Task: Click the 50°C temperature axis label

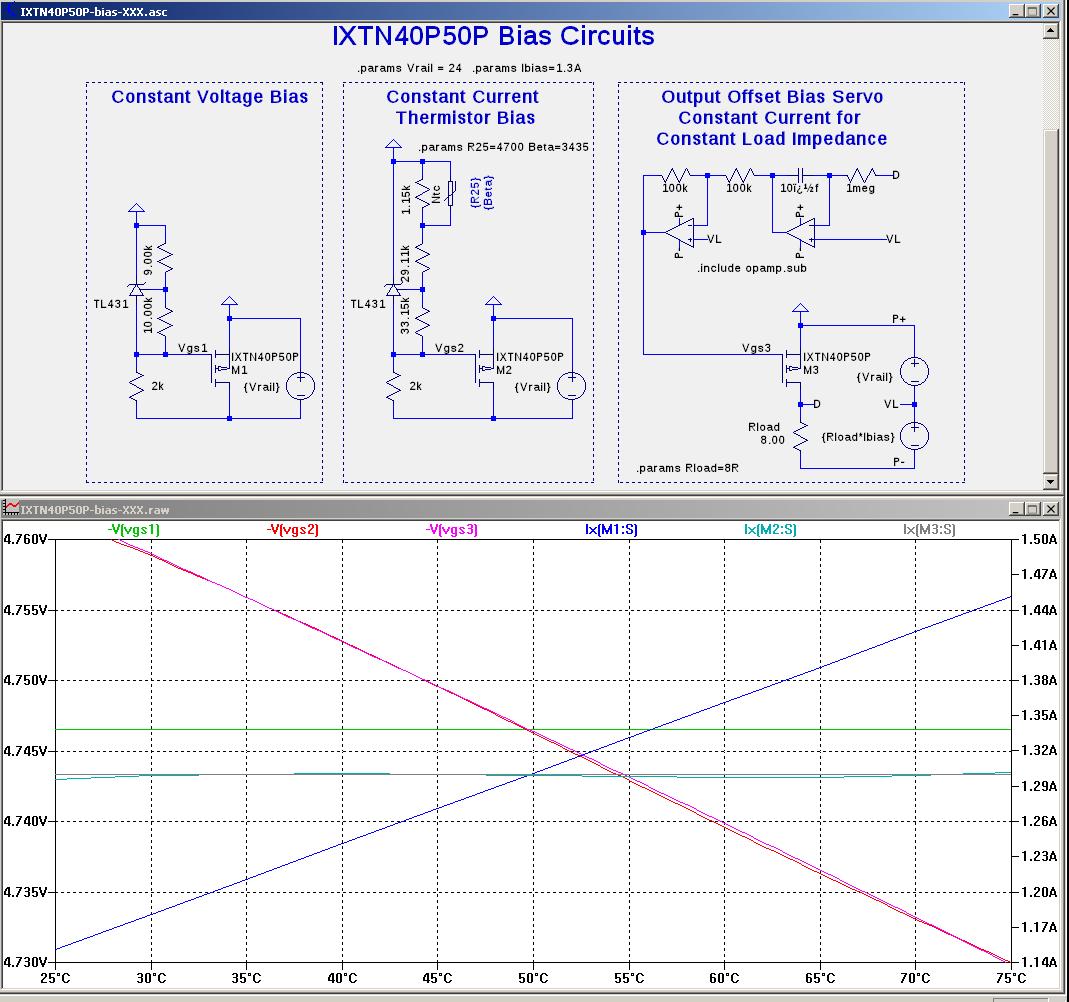Action: point(533,978)
